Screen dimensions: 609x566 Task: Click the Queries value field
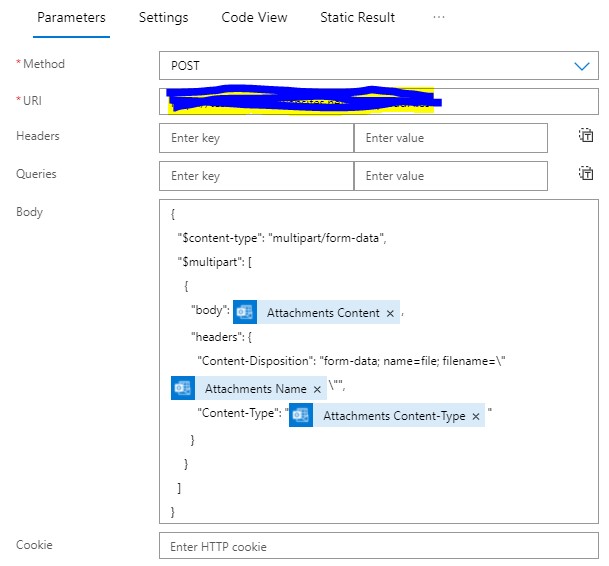(x=451, y=176)
